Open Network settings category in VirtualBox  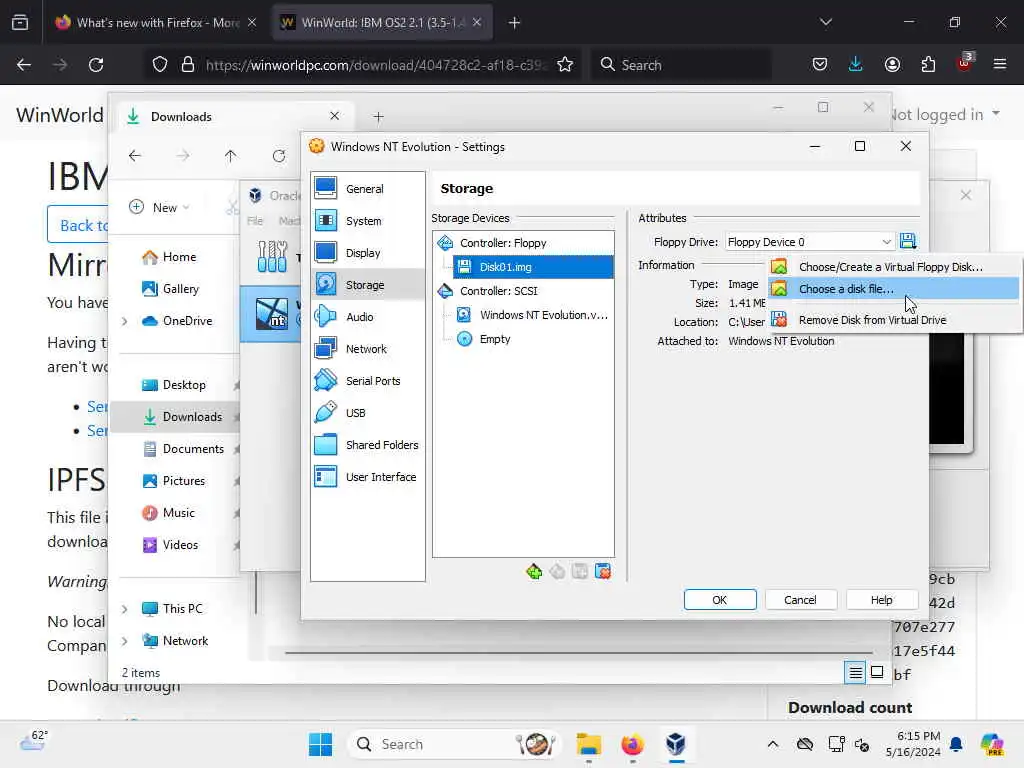pyautogui.click(x=367, y=349)
